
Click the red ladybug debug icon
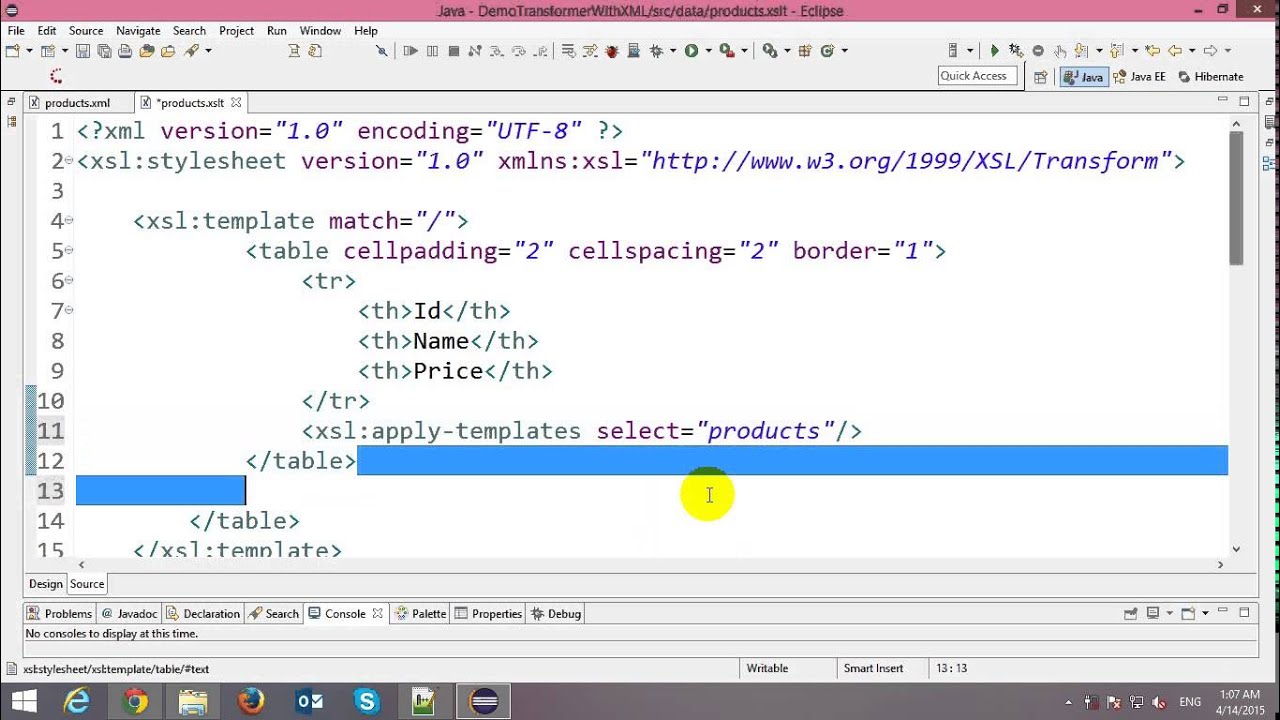(x=611, y=50)
